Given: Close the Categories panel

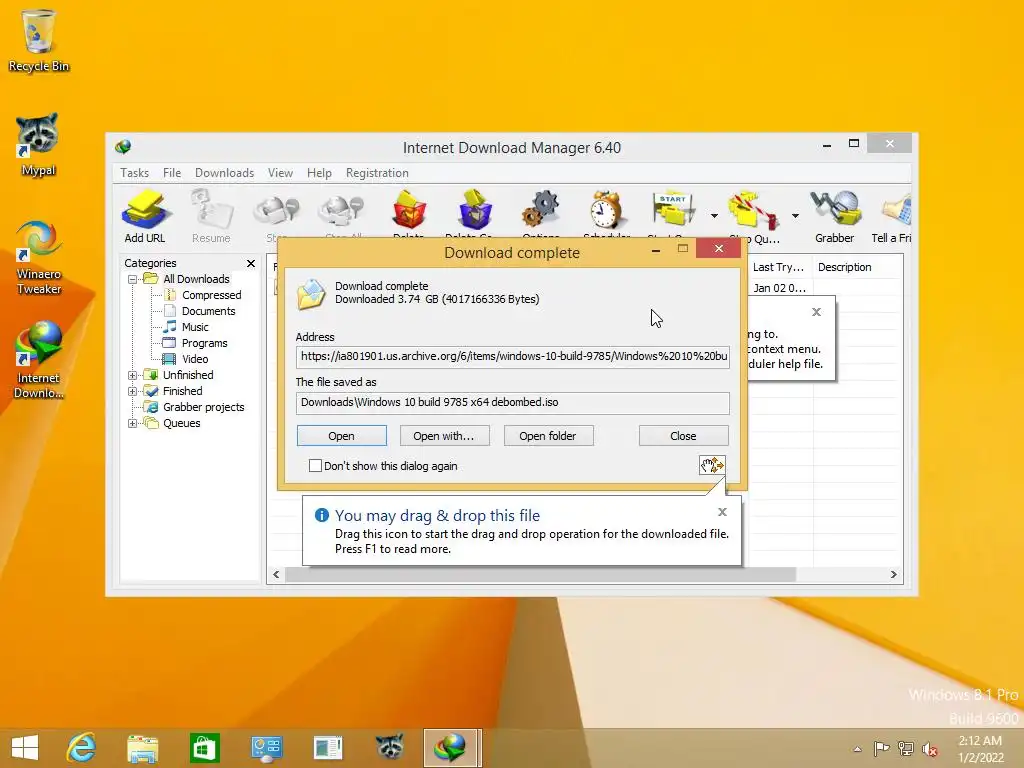Looking at the screenshot, I should [x=251, y=263].
